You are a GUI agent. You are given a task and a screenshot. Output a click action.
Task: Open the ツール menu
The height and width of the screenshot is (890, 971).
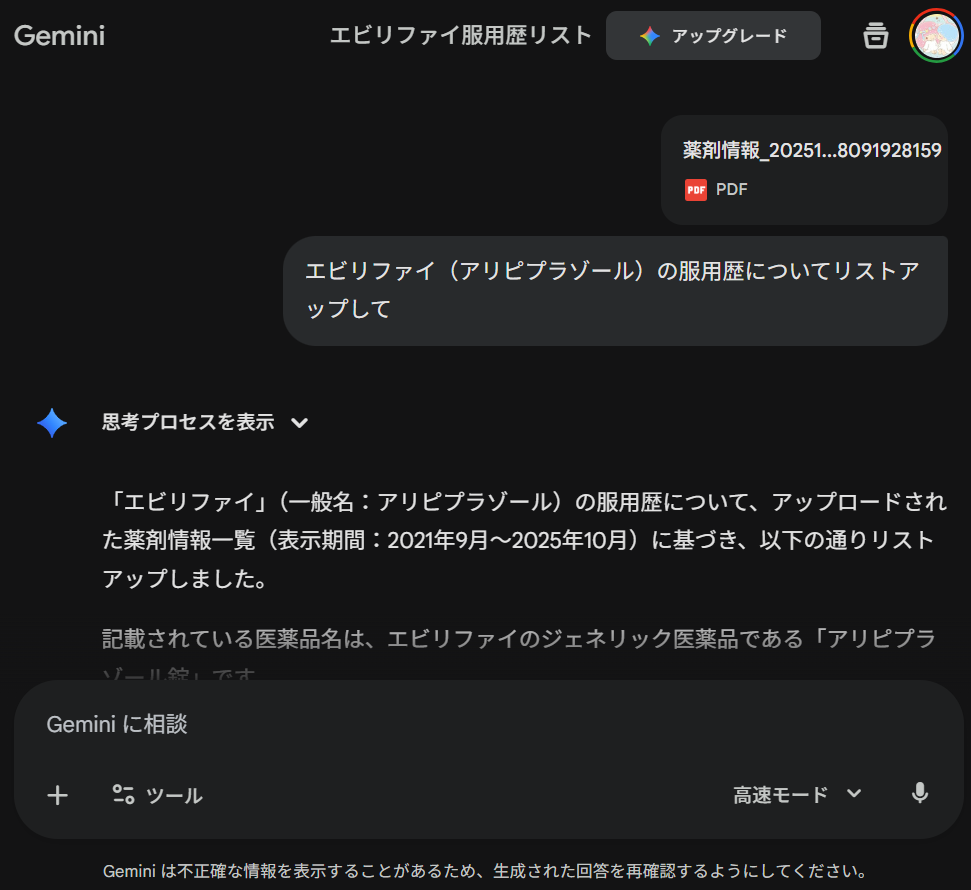tap(158, 795)
